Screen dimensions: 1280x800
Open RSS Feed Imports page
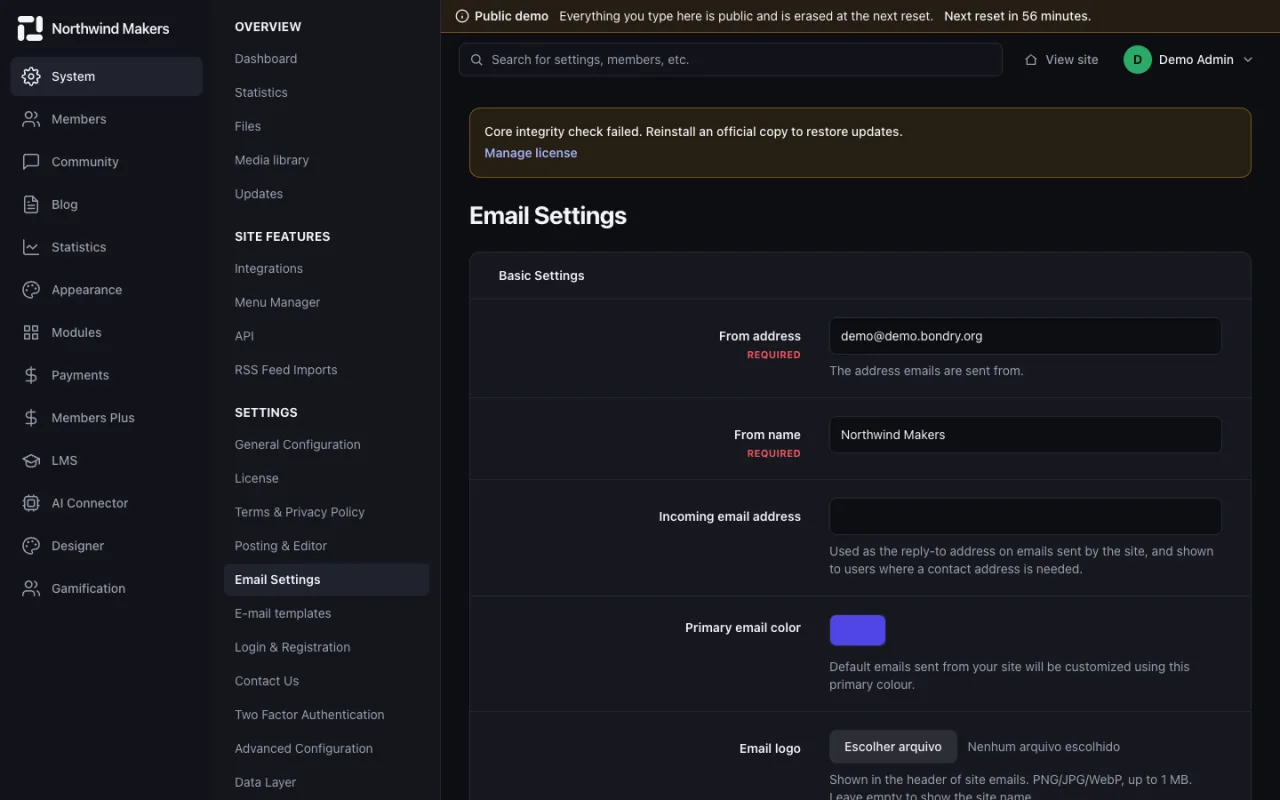[286, 370]
